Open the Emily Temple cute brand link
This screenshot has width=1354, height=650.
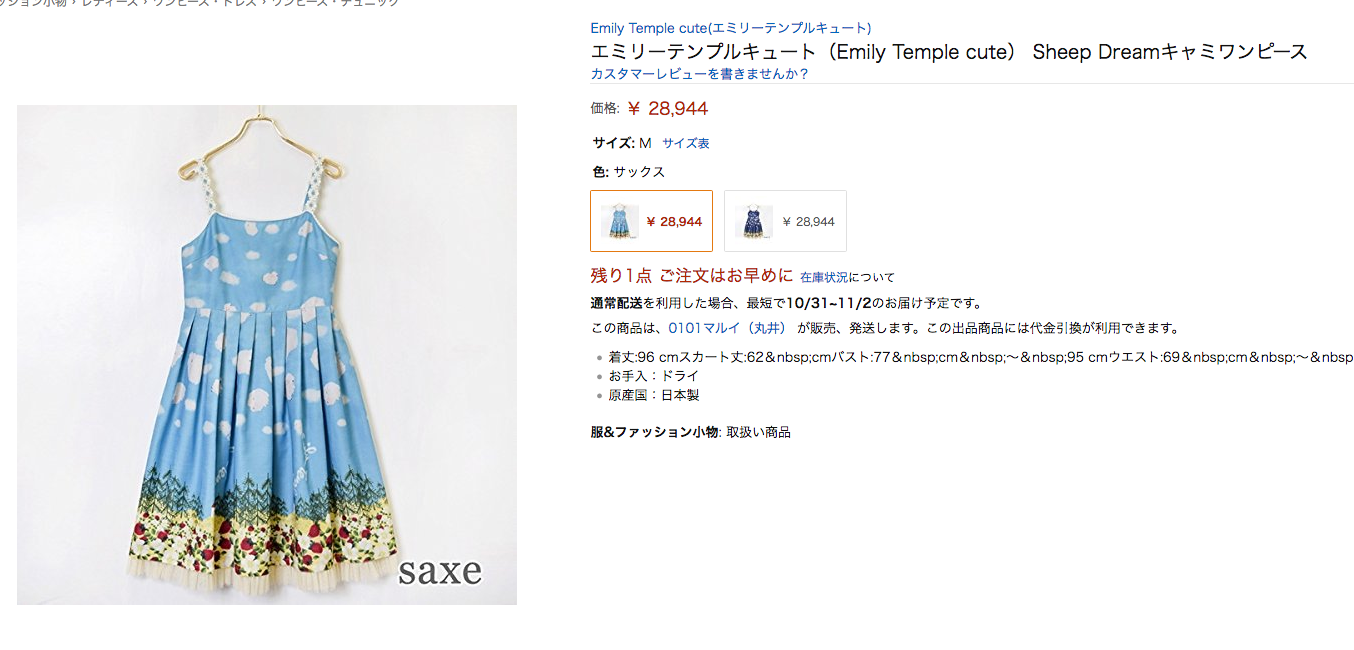(730, 28)
